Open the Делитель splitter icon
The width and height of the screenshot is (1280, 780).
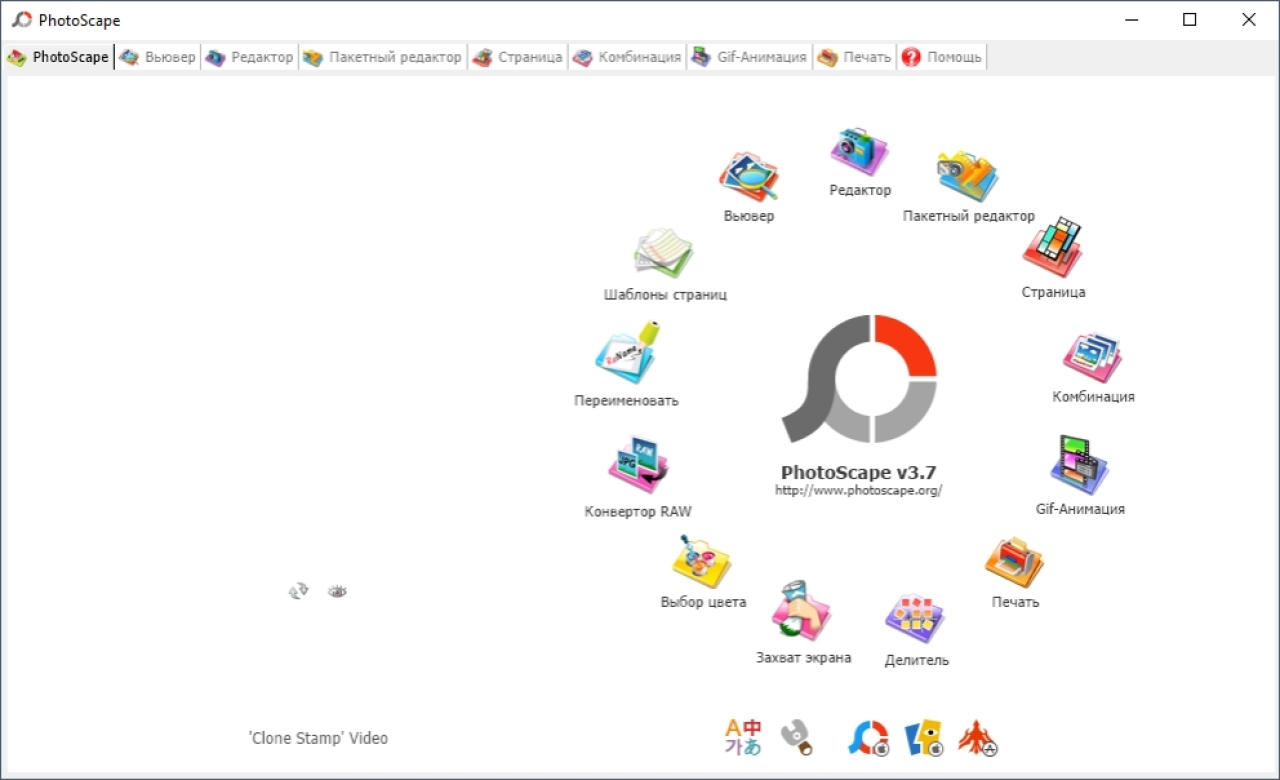click(916, 620)
